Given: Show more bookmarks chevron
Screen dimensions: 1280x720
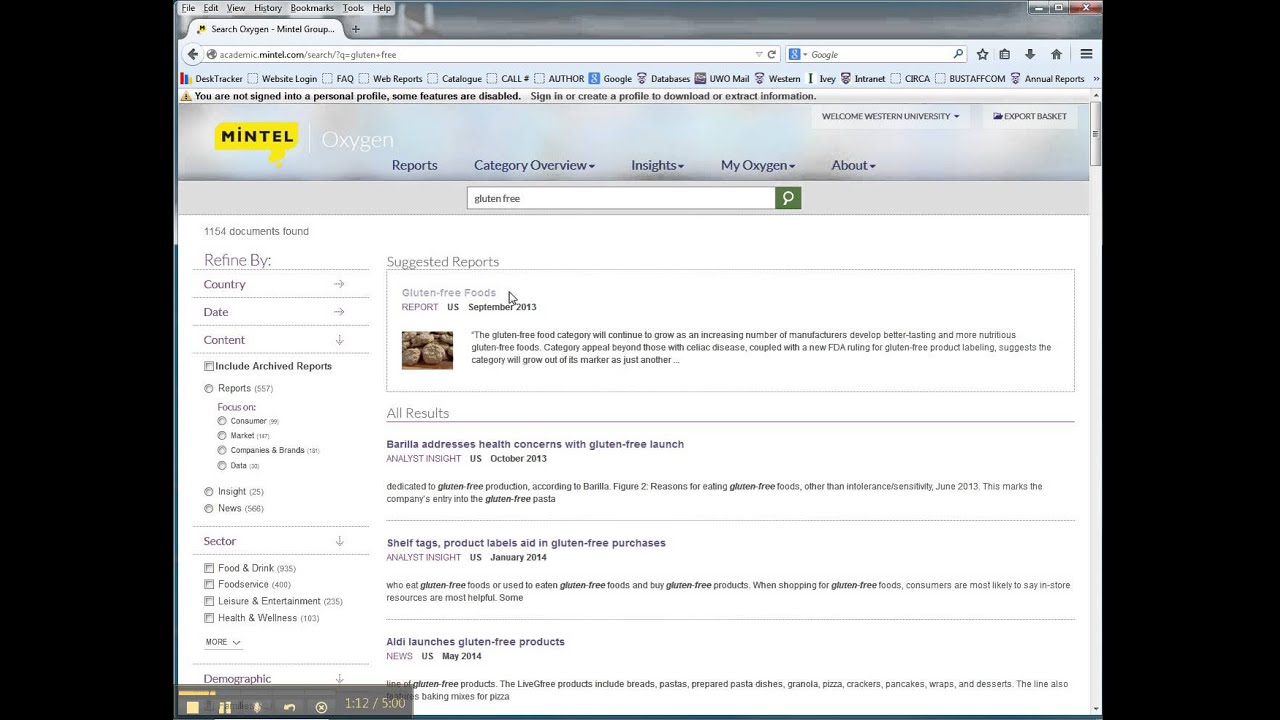Looking at the screenshot, I should [1096, 78].
